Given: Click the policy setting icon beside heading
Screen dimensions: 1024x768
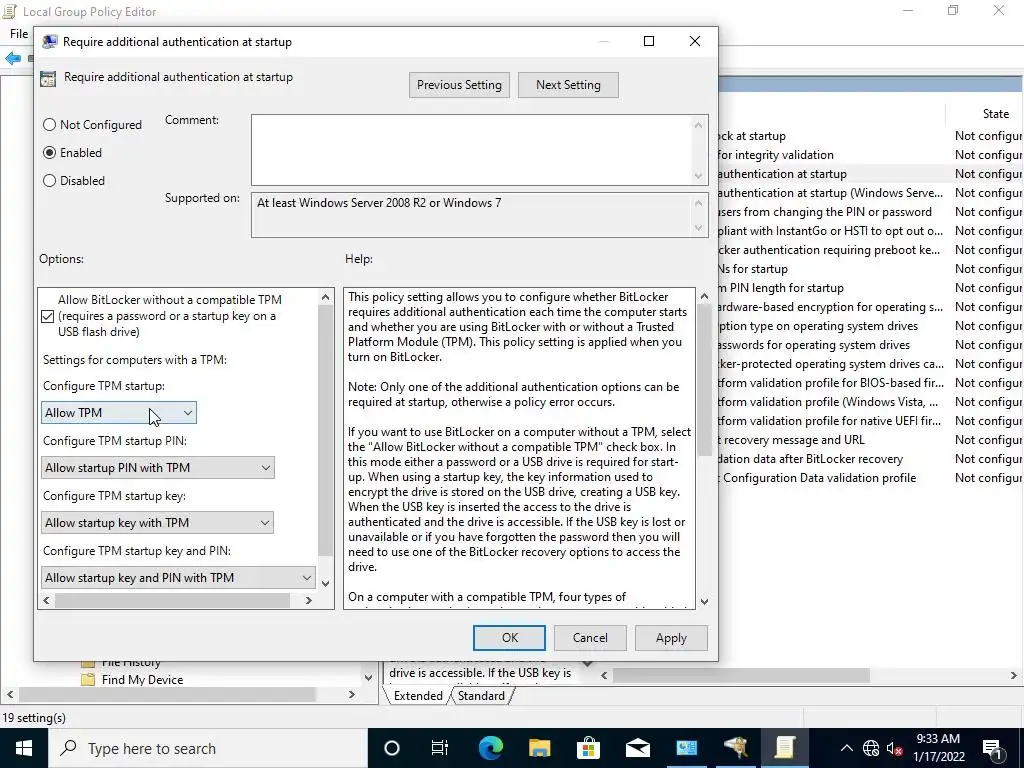Looking at the screenshot, I should (x=48, y=79).
